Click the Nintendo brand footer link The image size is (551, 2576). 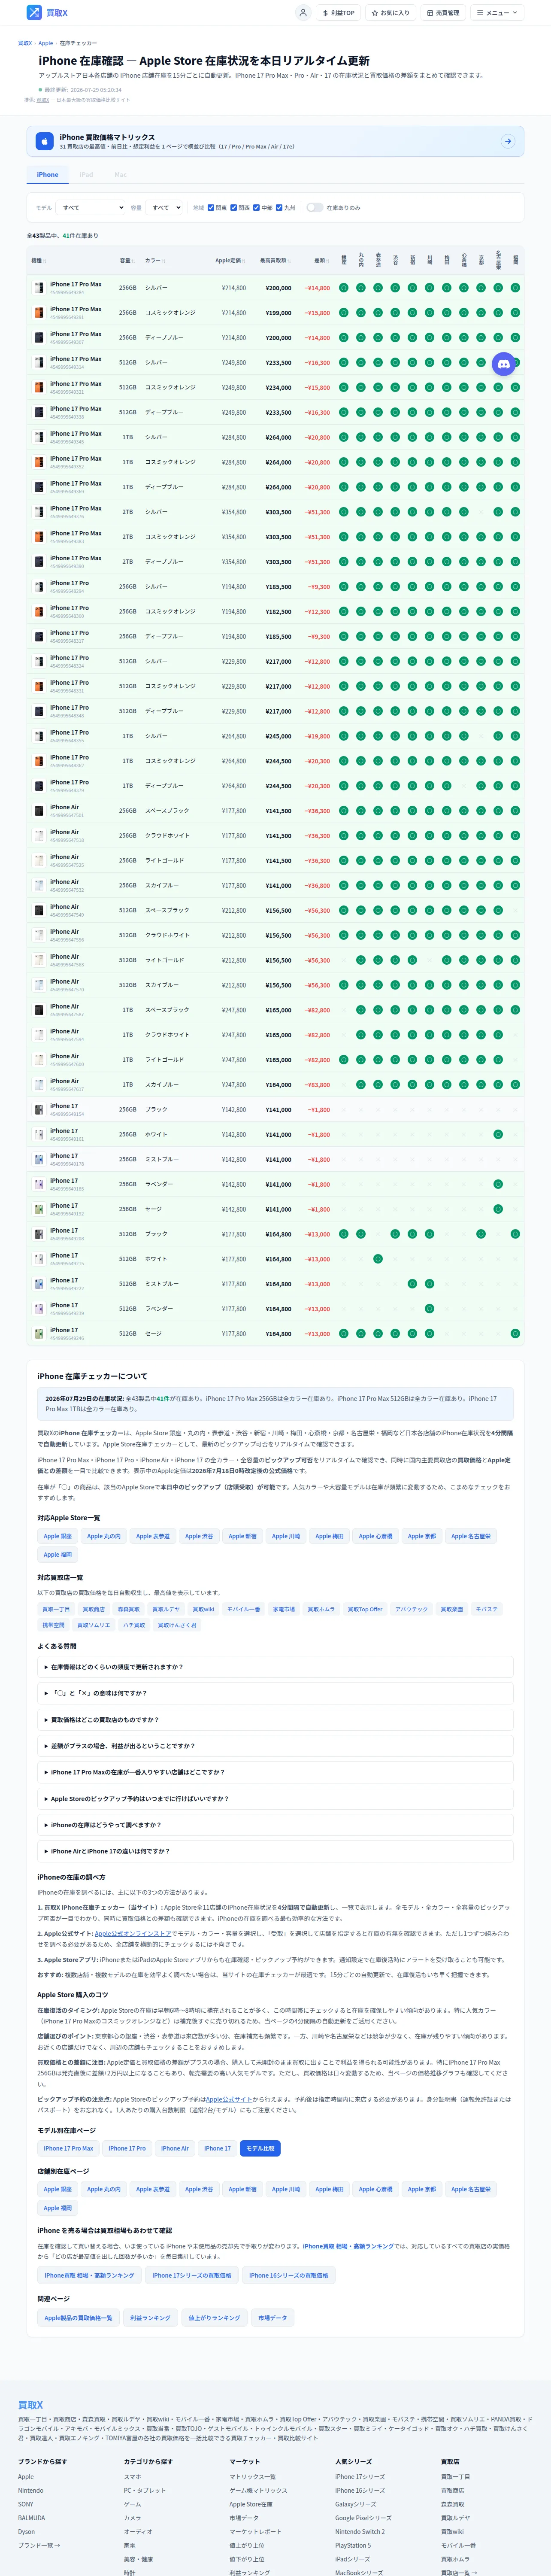pos(30,2490)
